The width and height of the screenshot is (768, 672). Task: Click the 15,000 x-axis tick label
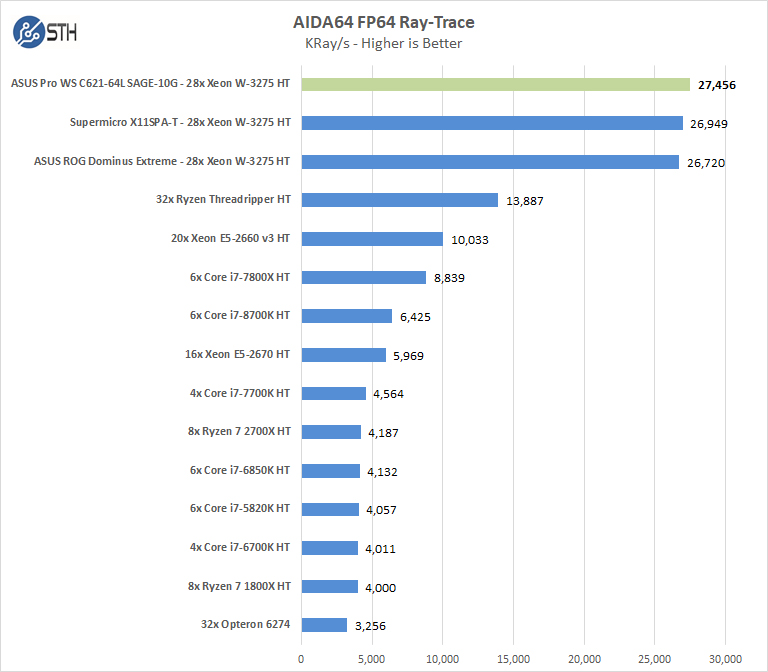pyautogui.click(x=513, y=659)
